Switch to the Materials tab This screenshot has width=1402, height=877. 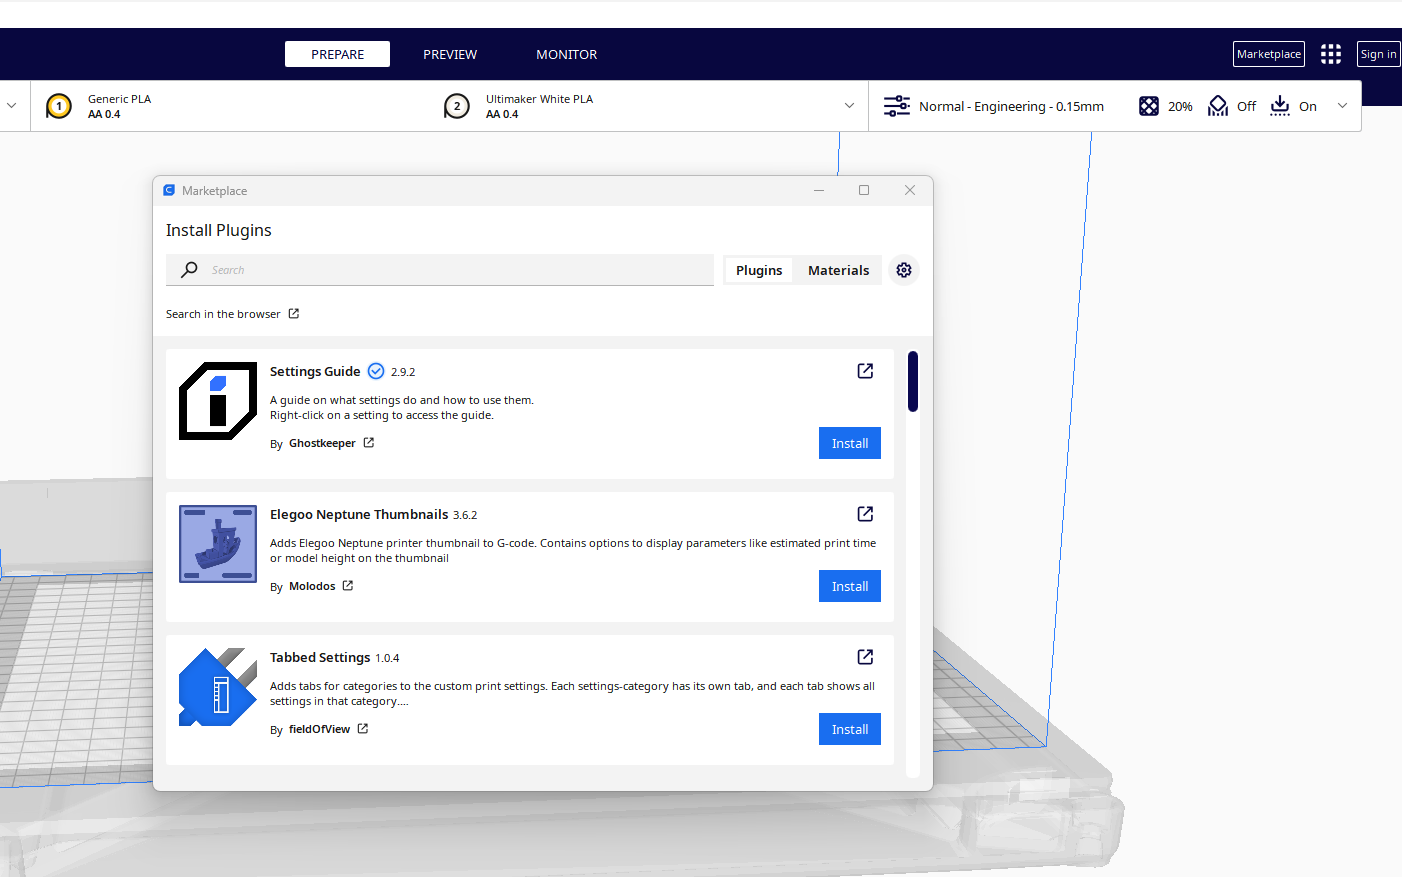coord(838,270)
